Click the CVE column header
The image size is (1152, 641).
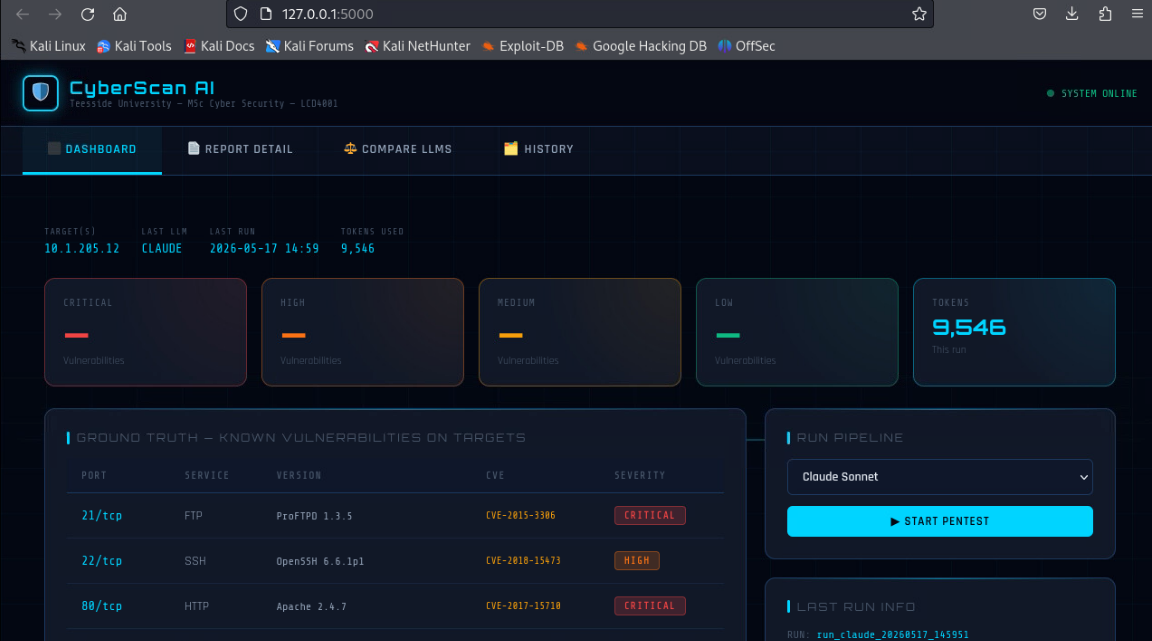[x=495, y=476]
